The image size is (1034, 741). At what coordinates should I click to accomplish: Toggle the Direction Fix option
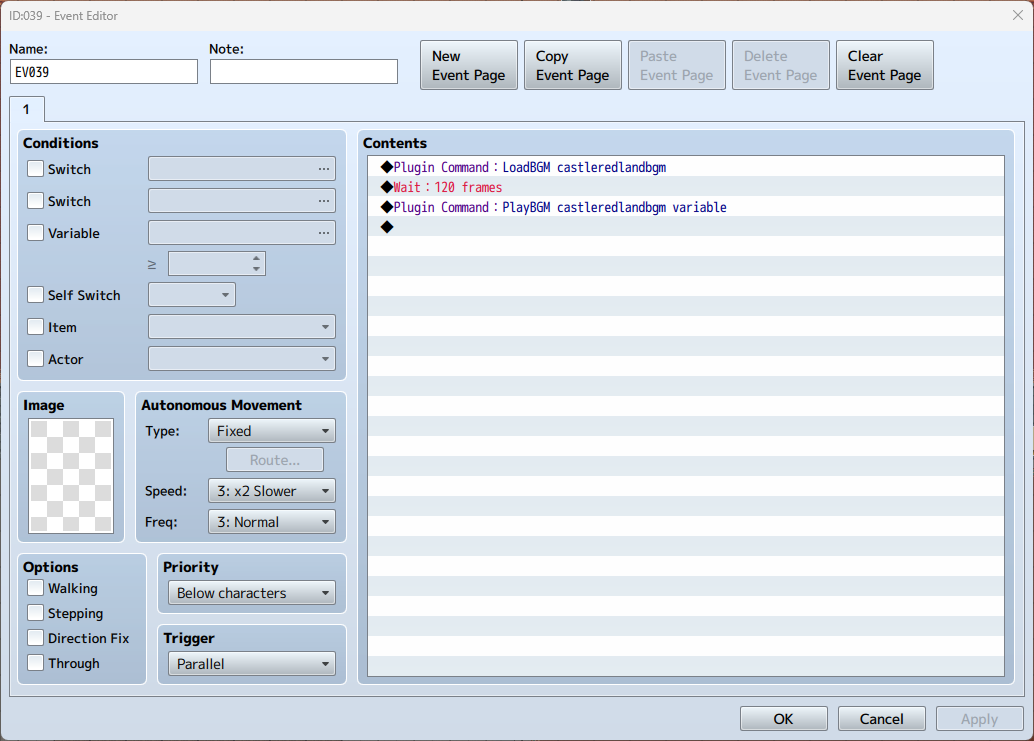click(36, 637)
